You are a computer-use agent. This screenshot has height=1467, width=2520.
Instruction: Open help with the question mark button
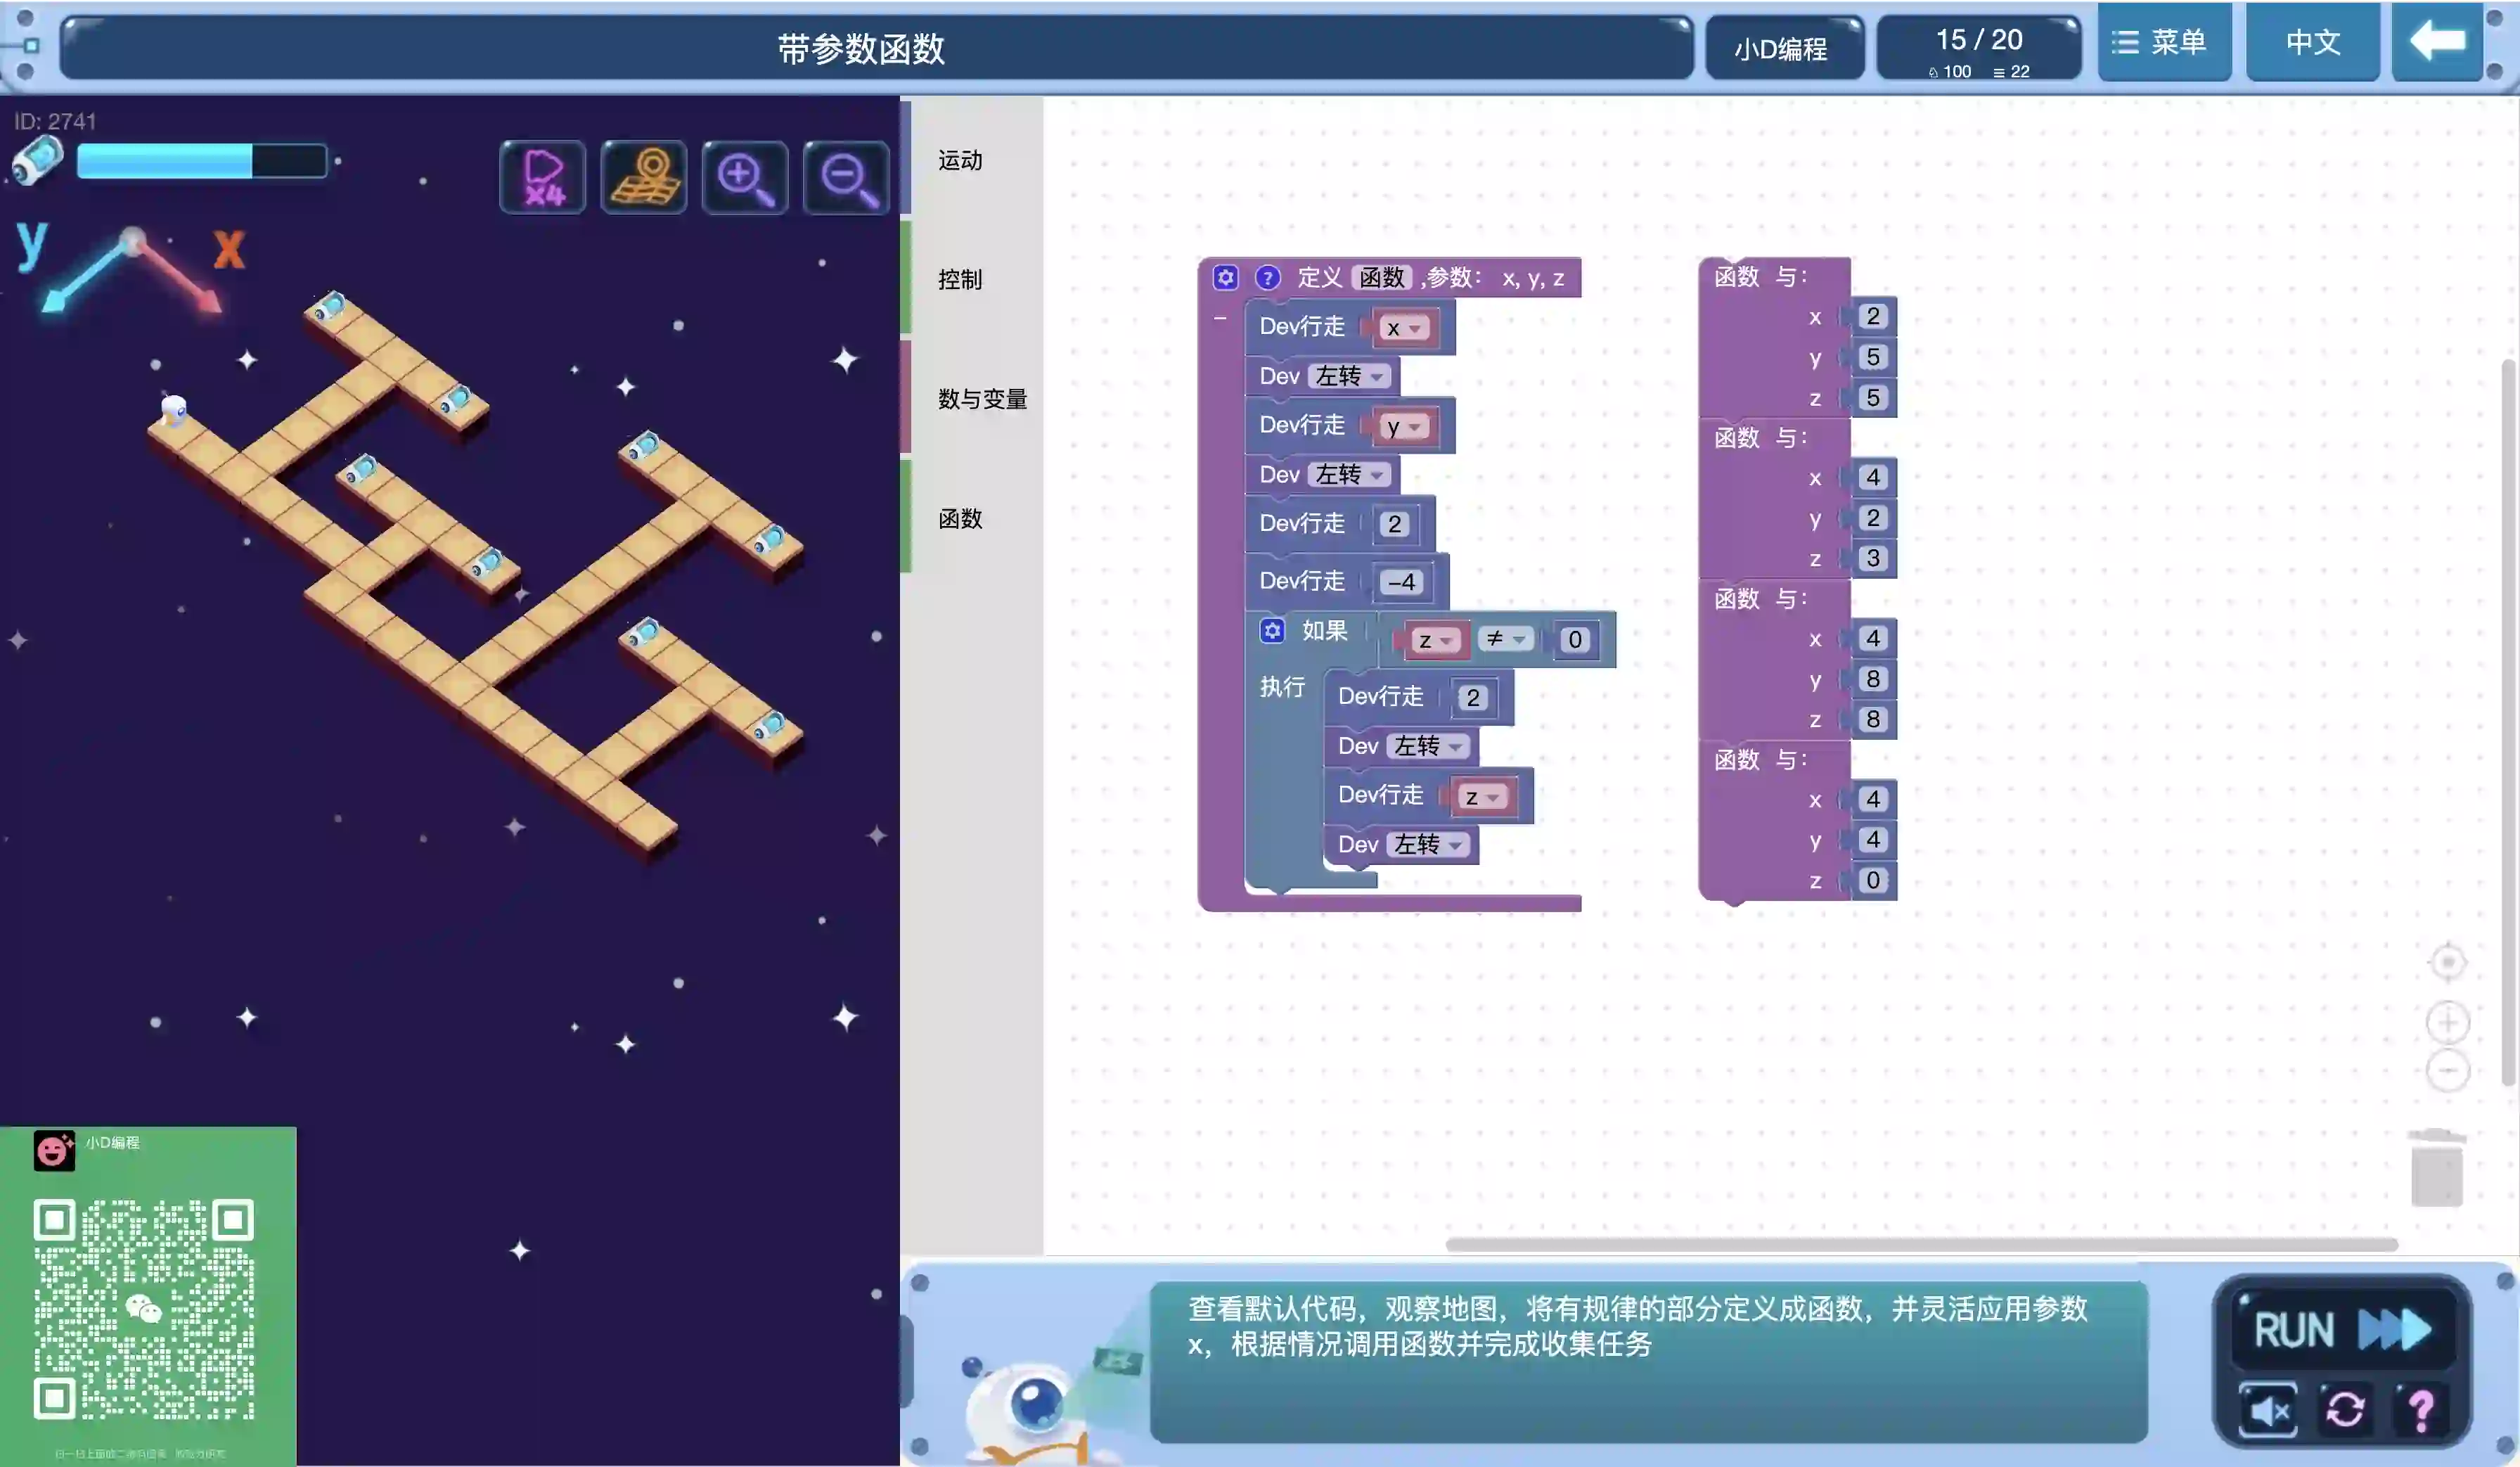coord(2420,1409)
